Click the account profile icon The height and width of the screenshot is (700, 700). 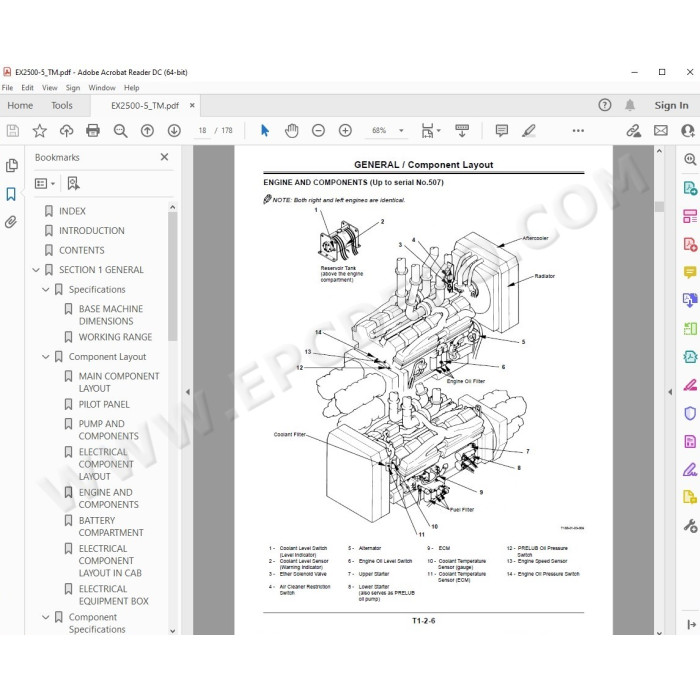coord(688,131)
